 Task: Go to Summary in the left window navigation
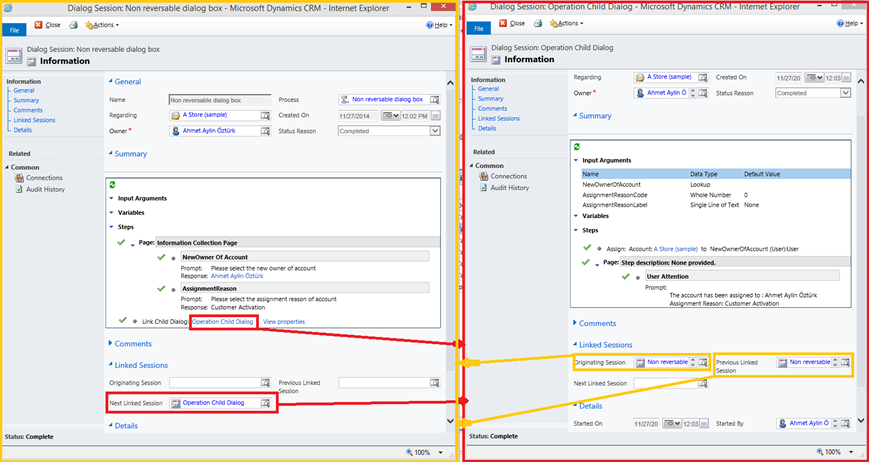(26, 100)
